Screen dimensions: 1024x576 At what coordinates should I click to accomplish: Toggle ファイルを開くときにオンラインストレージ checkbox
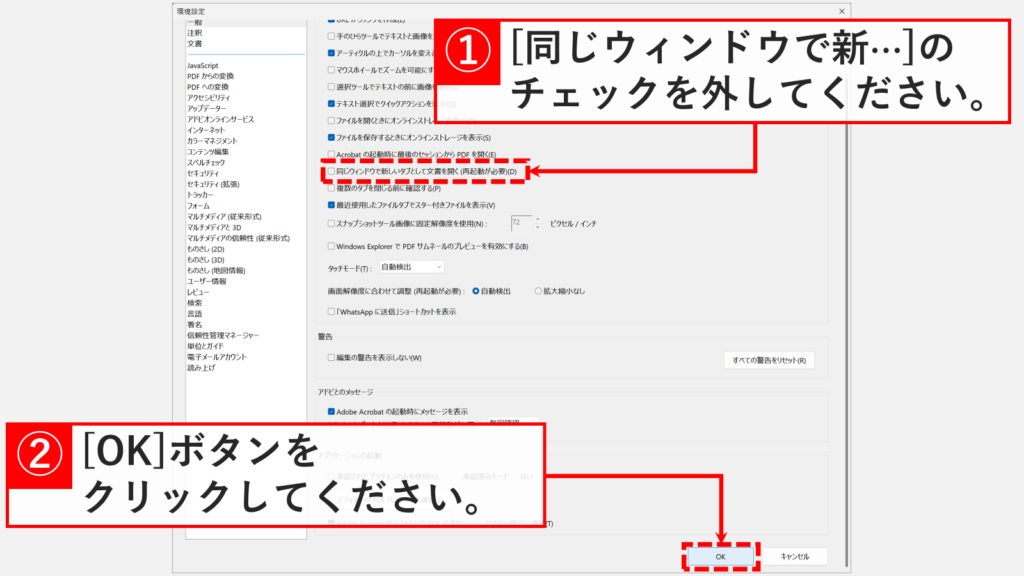331,120
